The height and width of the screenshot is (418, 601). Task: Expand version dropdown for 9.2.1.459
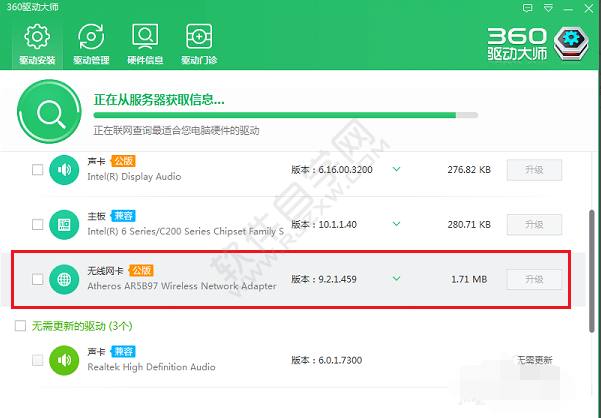tap(397, 279)
